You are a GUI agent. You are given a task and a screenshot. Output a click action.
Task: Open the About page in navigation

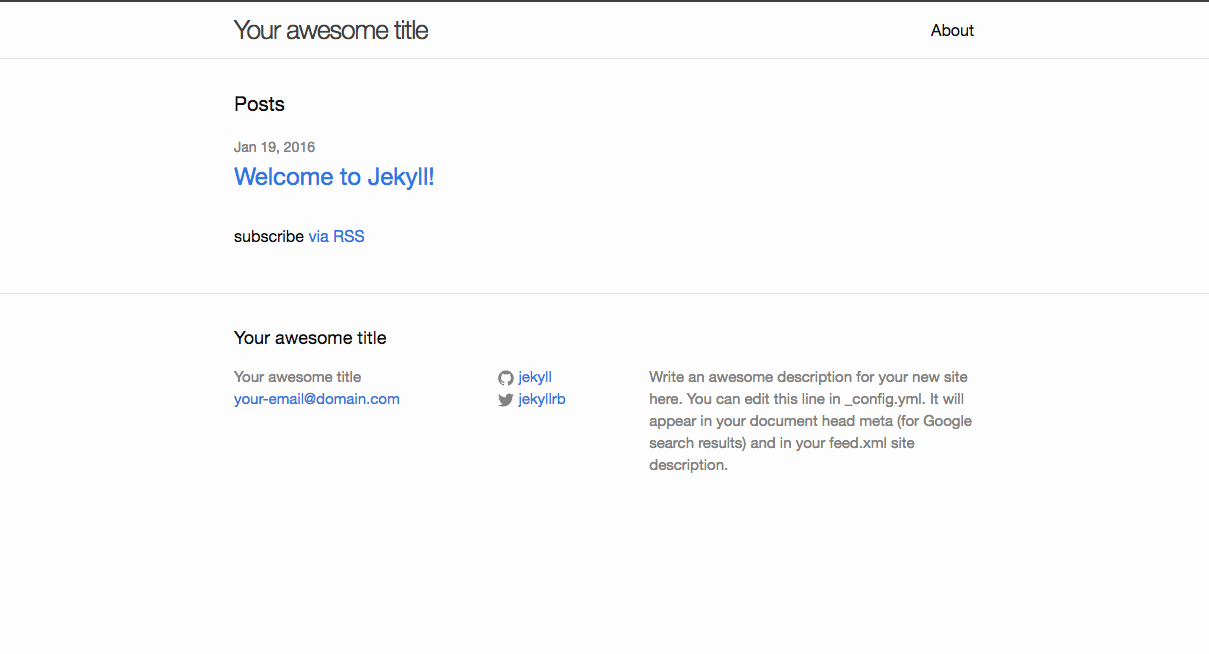(952, 31)
